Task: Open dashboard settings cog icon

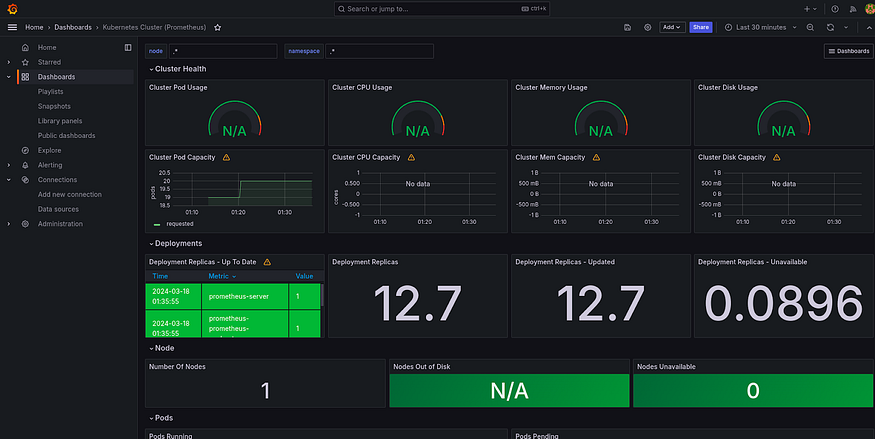Action: tap(647, 27)
